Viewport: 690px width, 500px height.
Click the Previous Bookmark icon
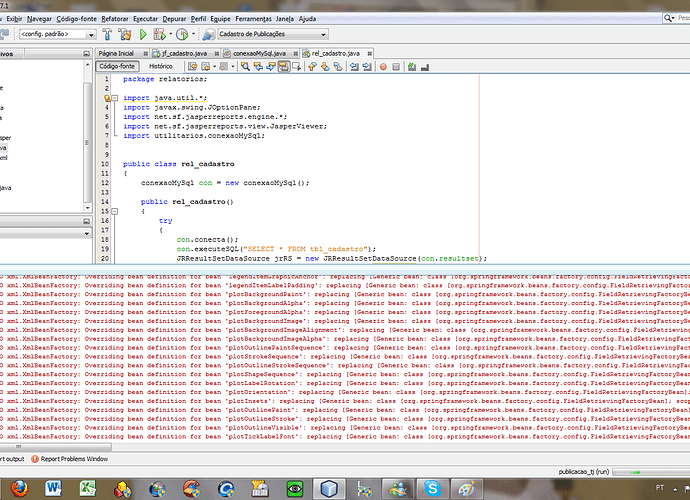point(312,66)
